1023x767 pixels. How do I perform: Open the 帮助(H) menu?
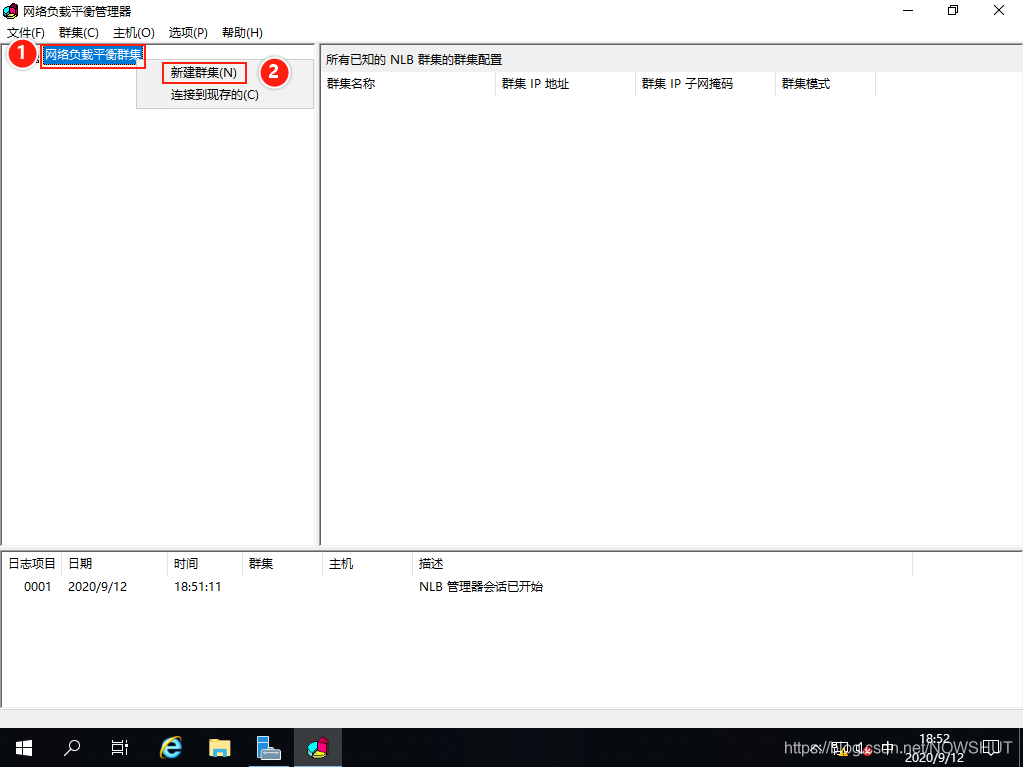click(241, 32)
